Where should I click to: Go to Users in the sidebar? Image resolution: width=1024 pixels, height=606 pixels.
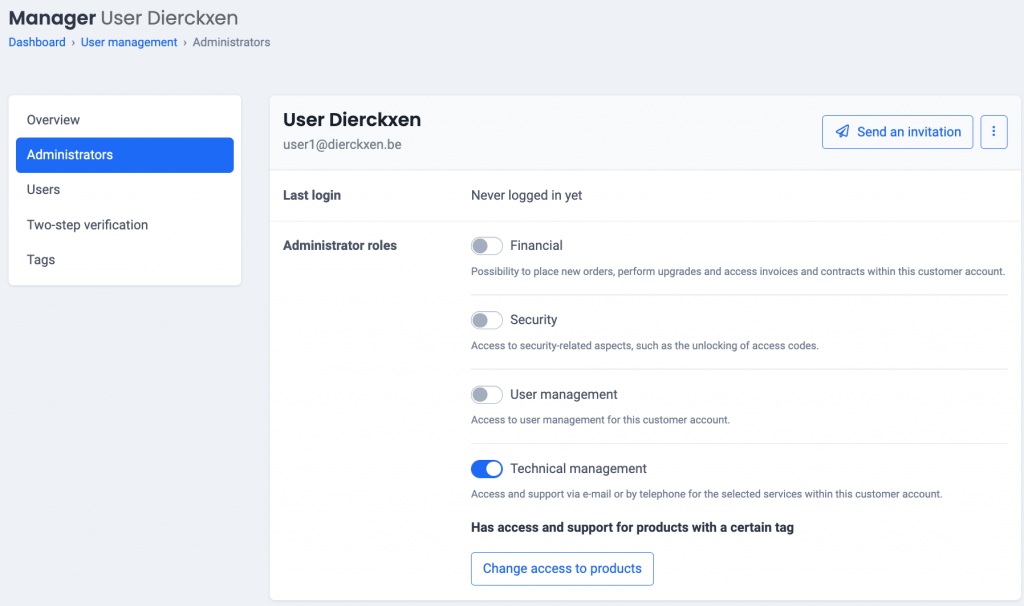tap(125, 189)
